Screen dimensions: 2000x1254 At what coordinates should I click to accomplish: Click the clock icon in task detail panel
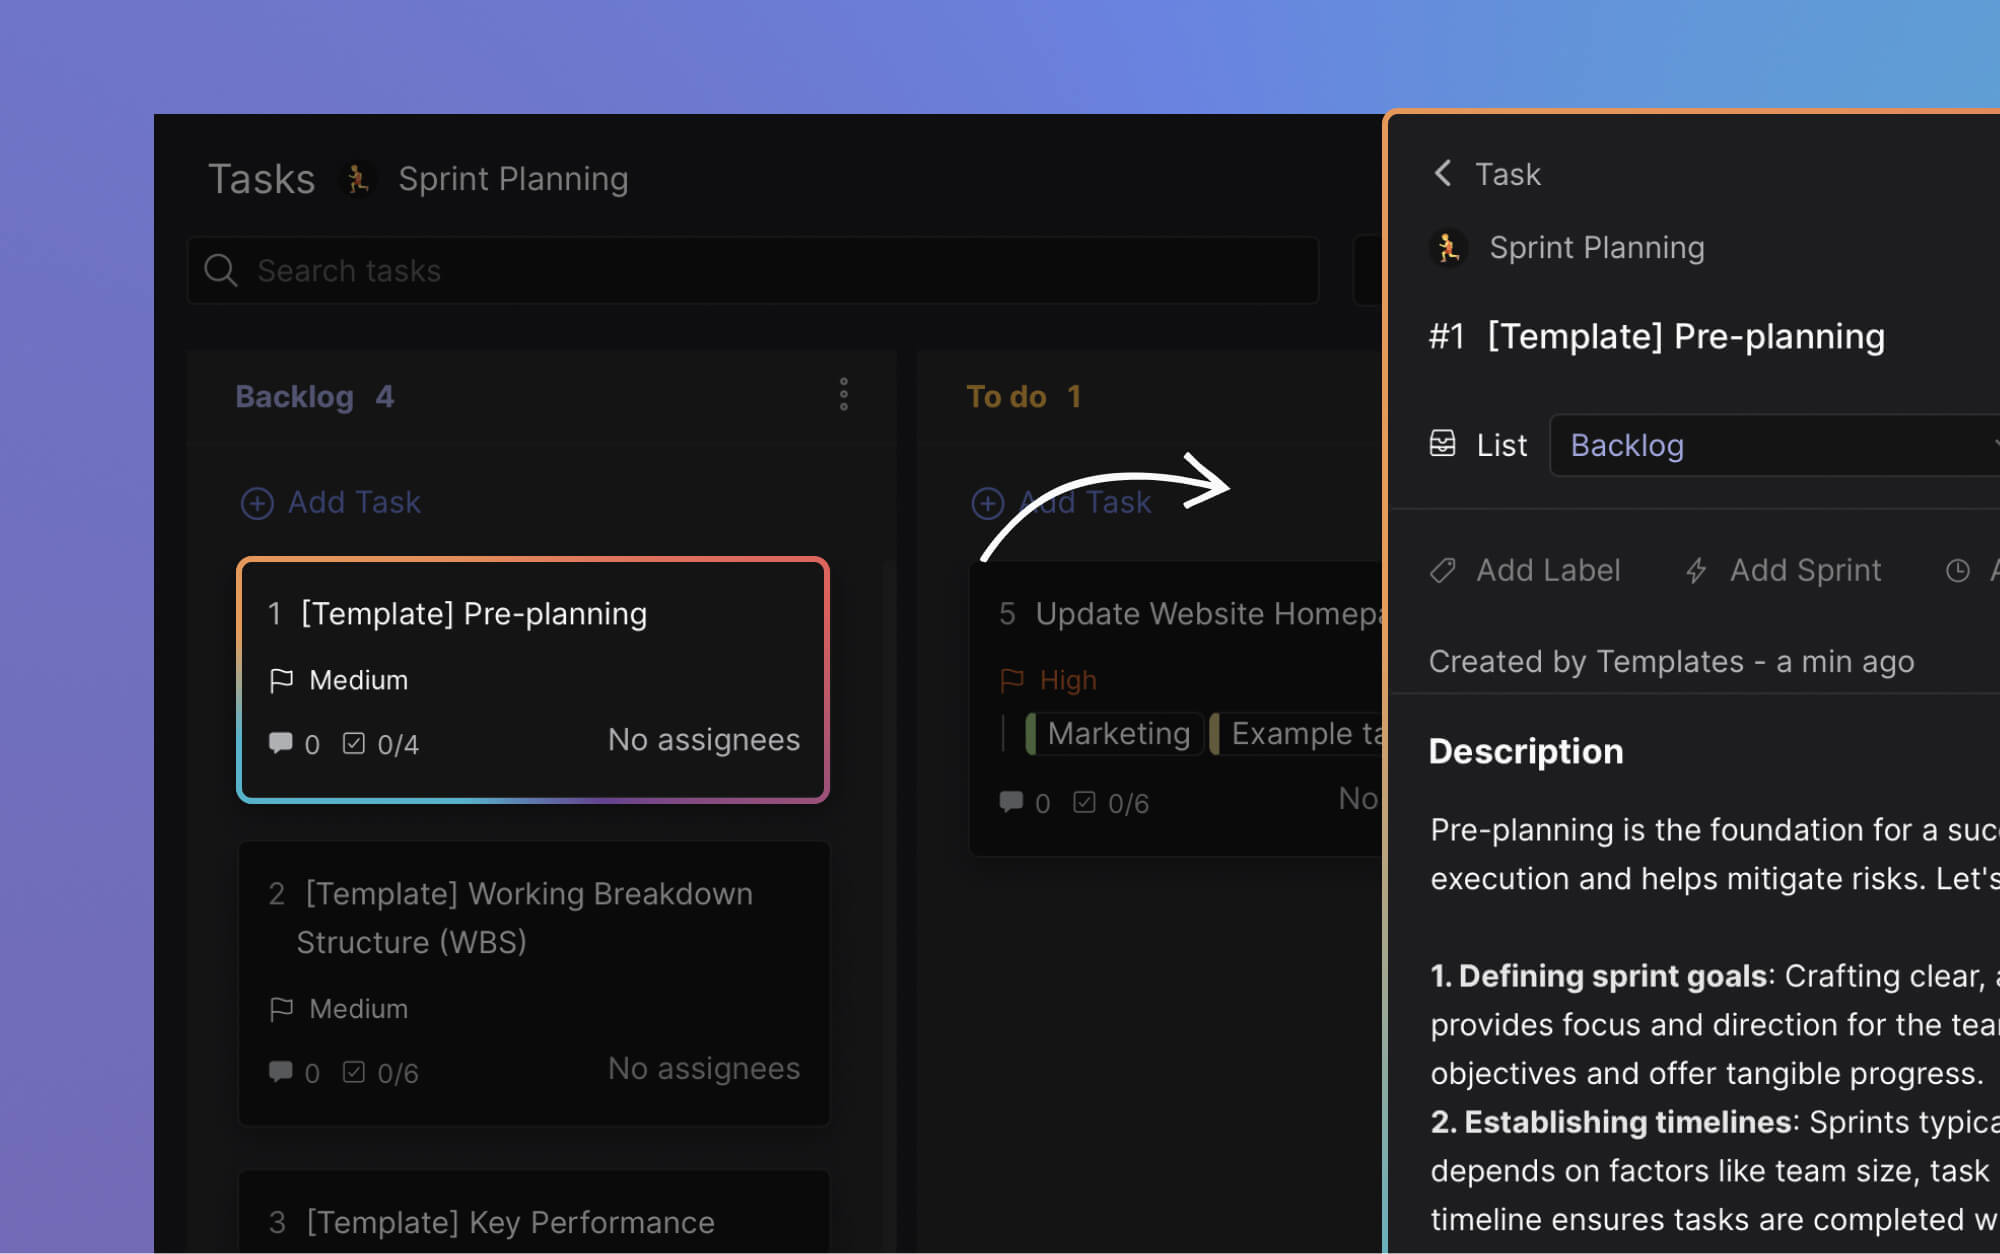click(1957, 570)
